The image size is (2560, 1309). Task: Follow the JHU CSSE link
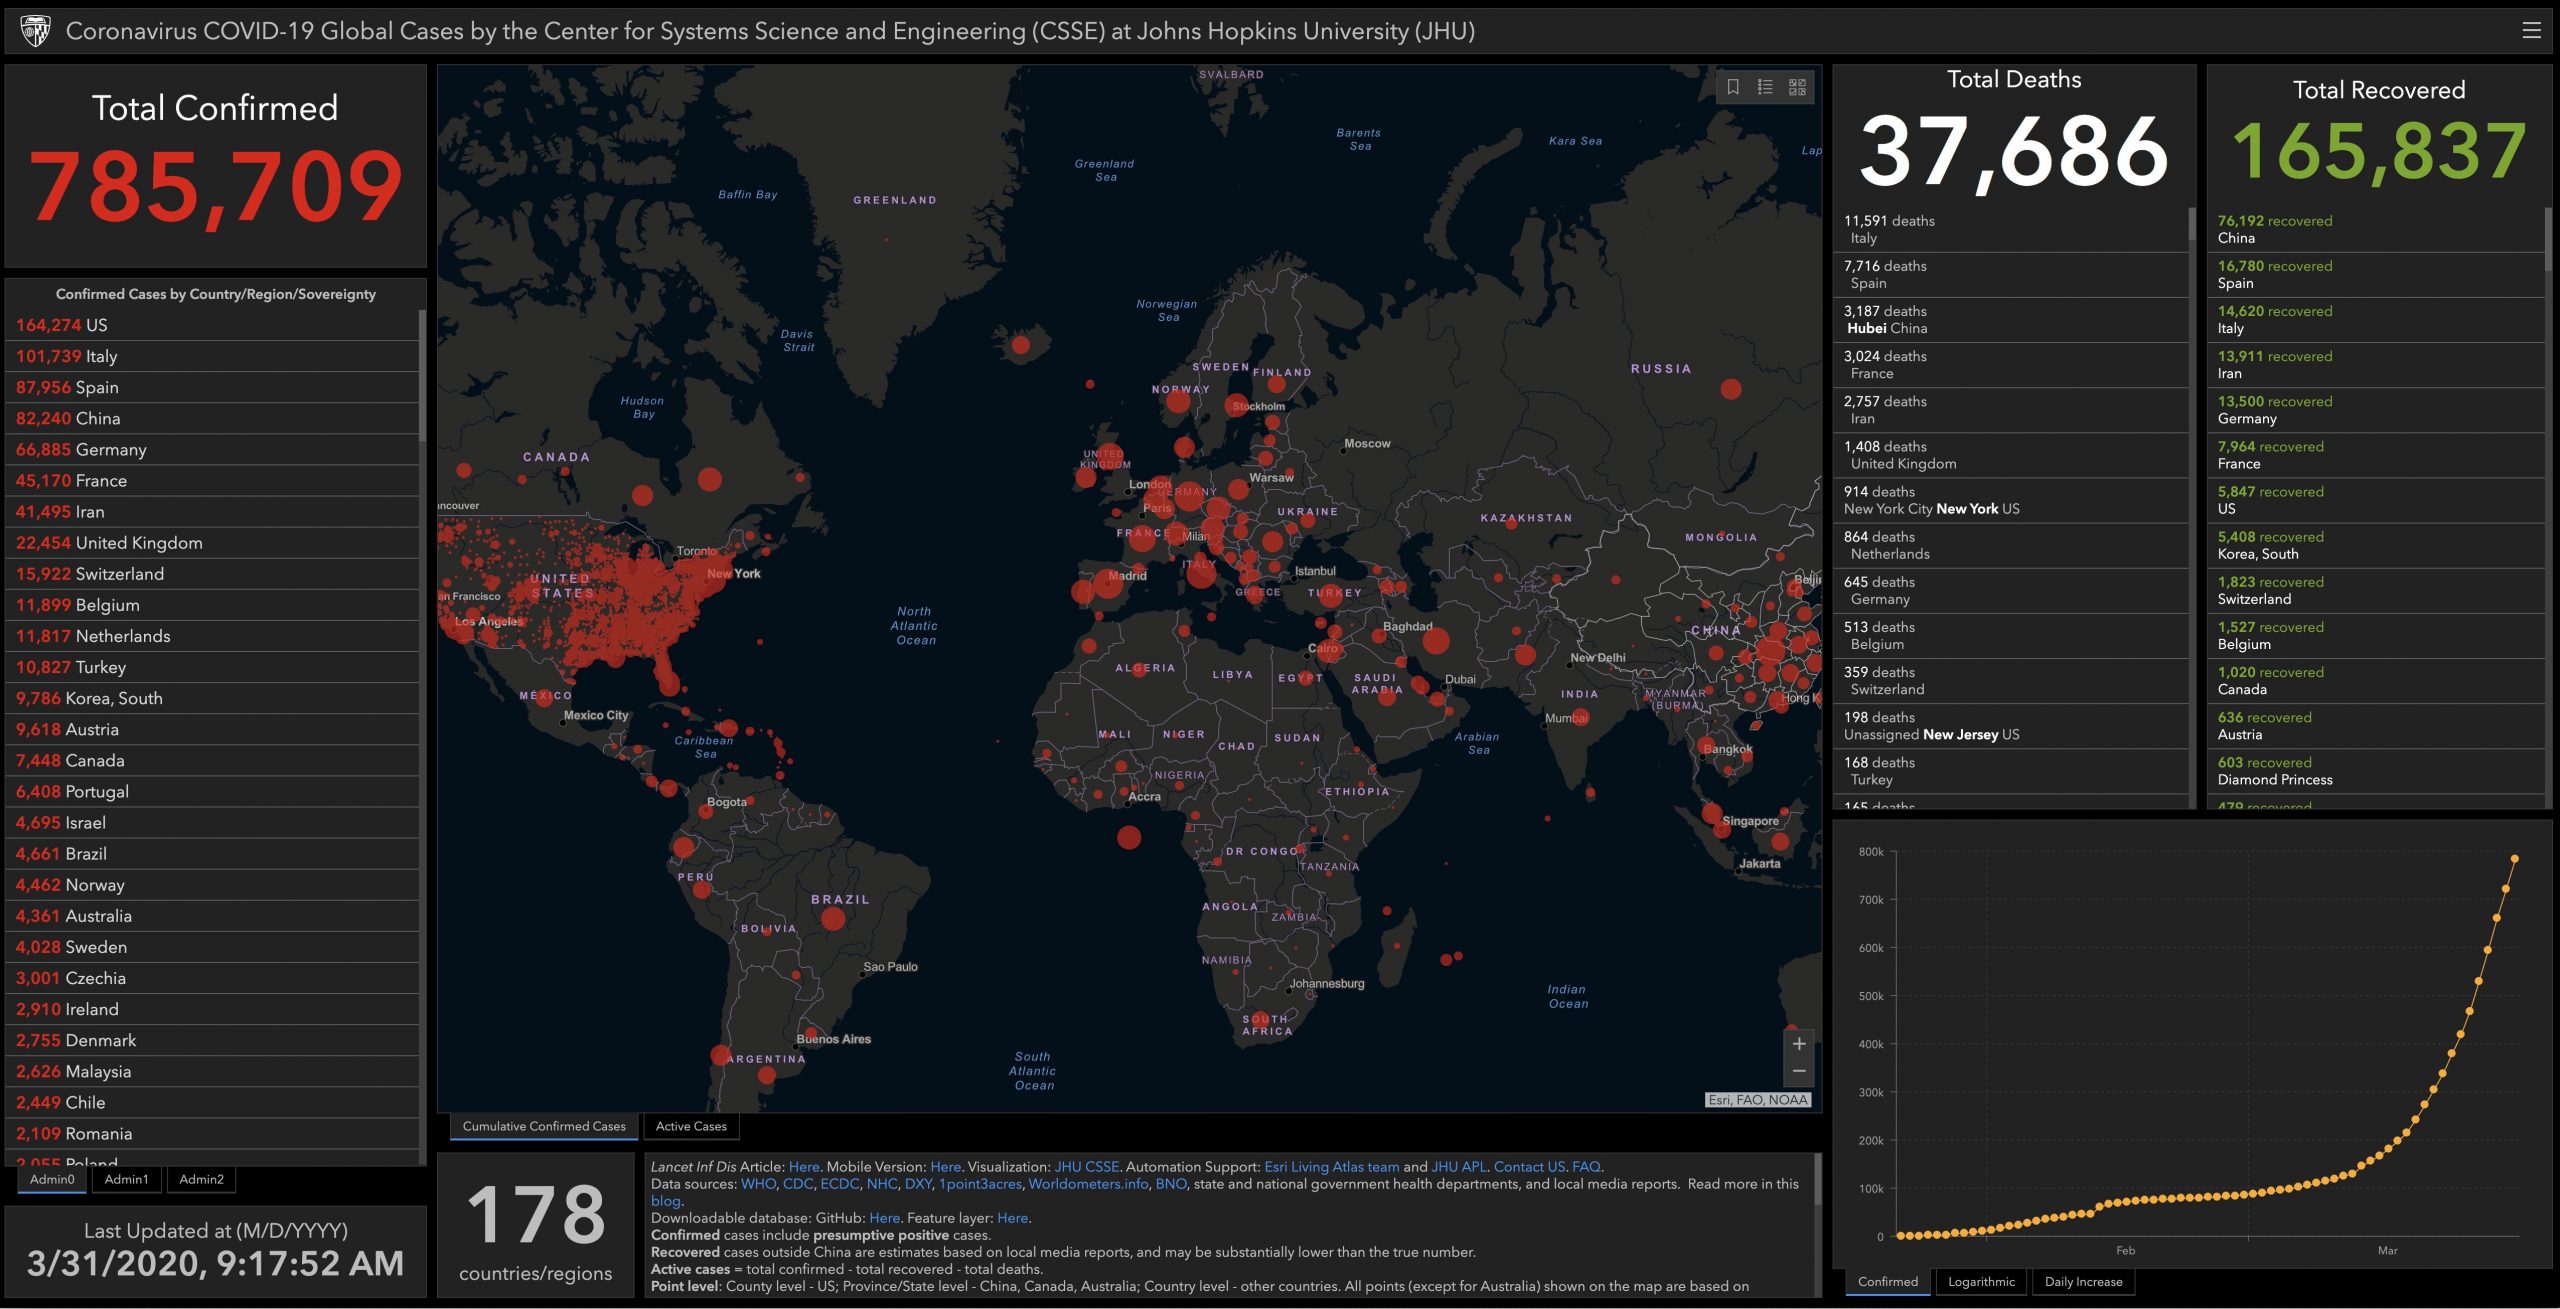pyautogui.click(x=1086, y=1167)
